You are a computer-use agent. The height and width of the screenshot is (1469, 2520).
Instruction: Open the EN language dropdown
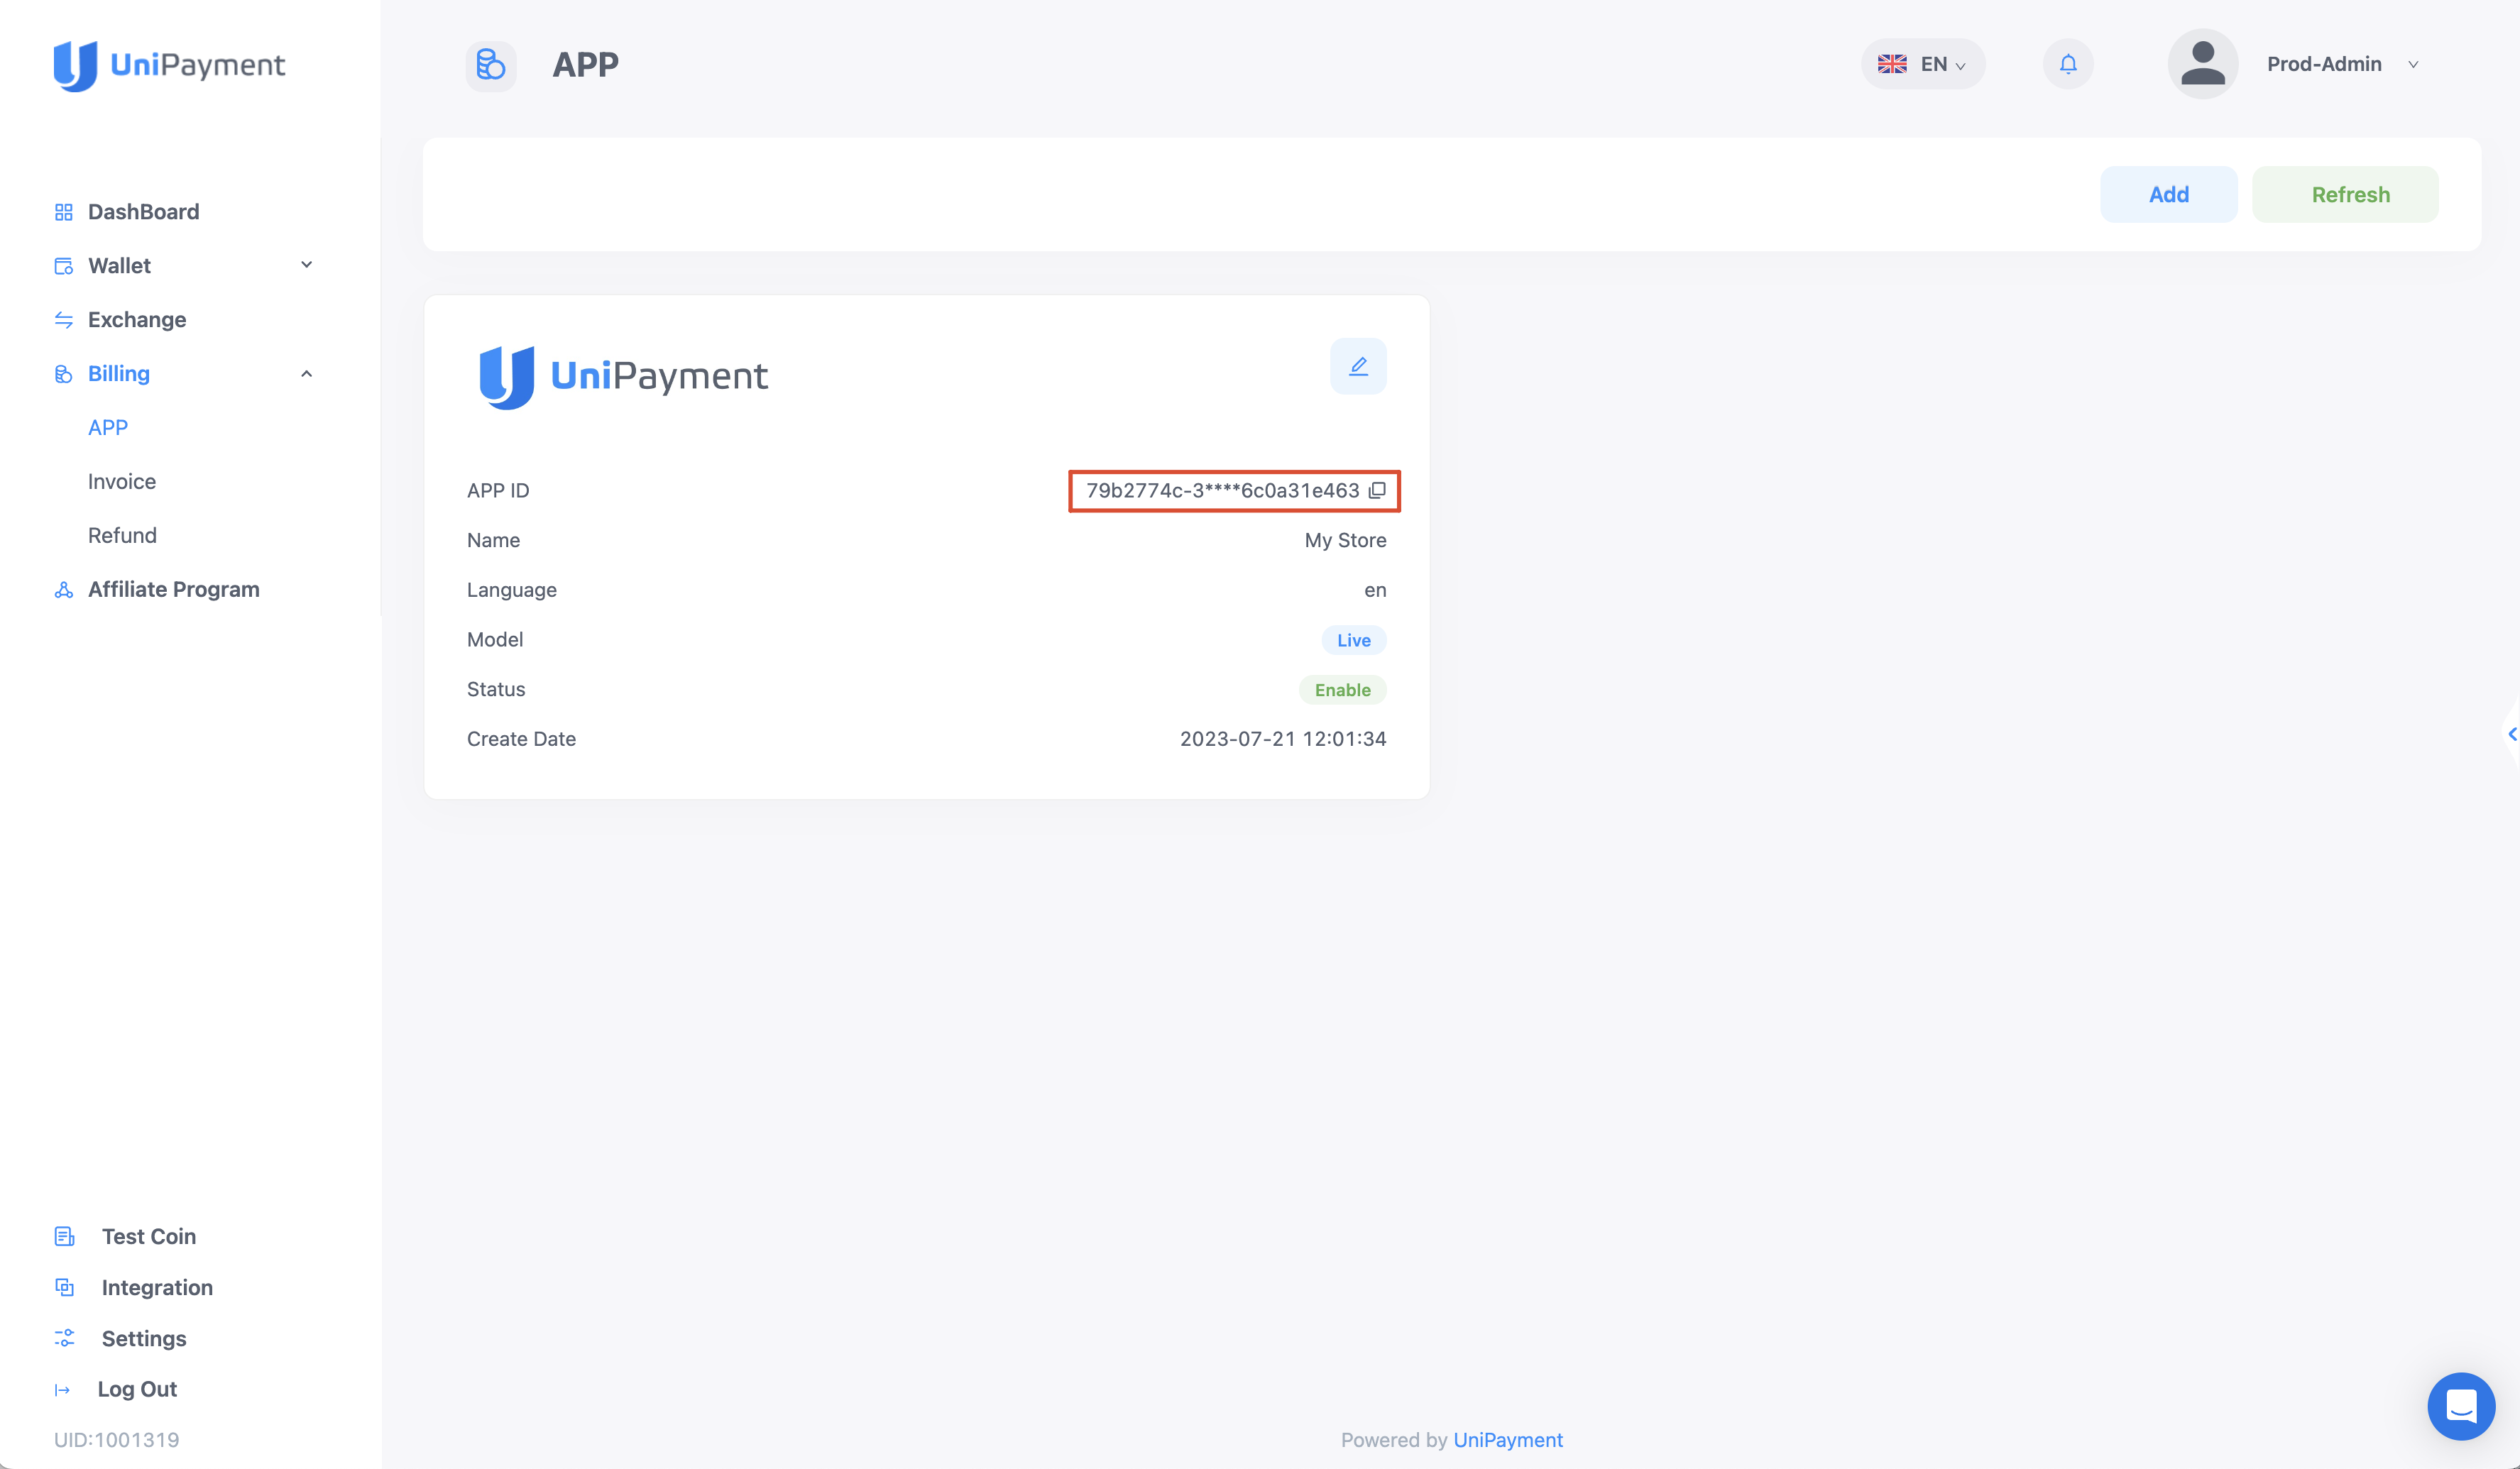coord(1922,64)
